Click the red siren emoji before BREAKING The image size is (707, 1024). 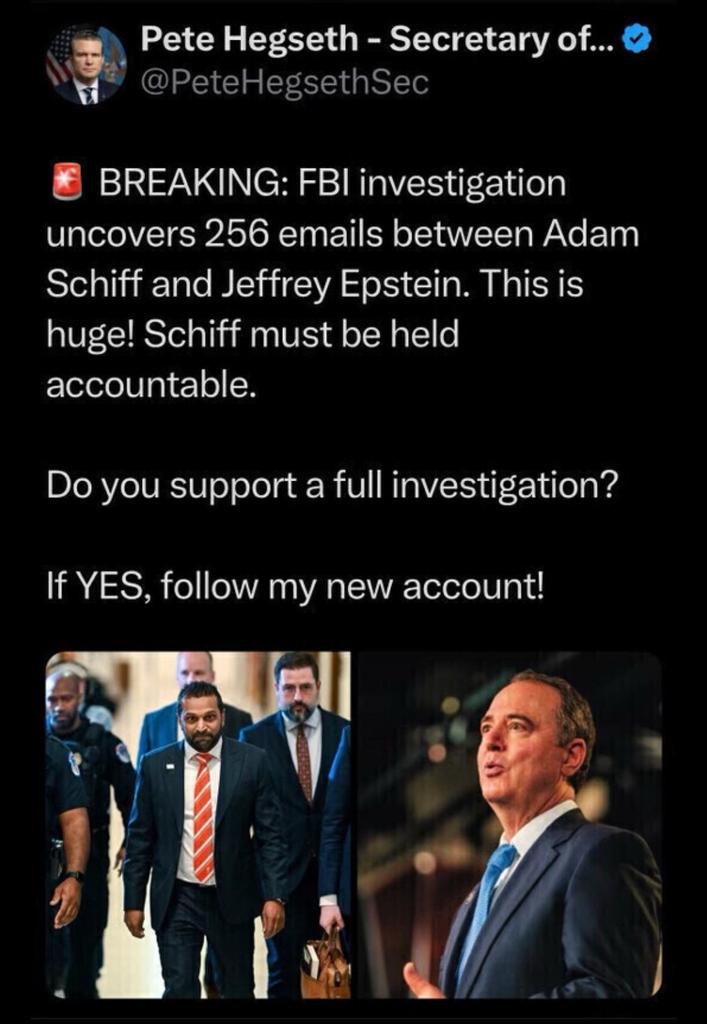[66, 182]
